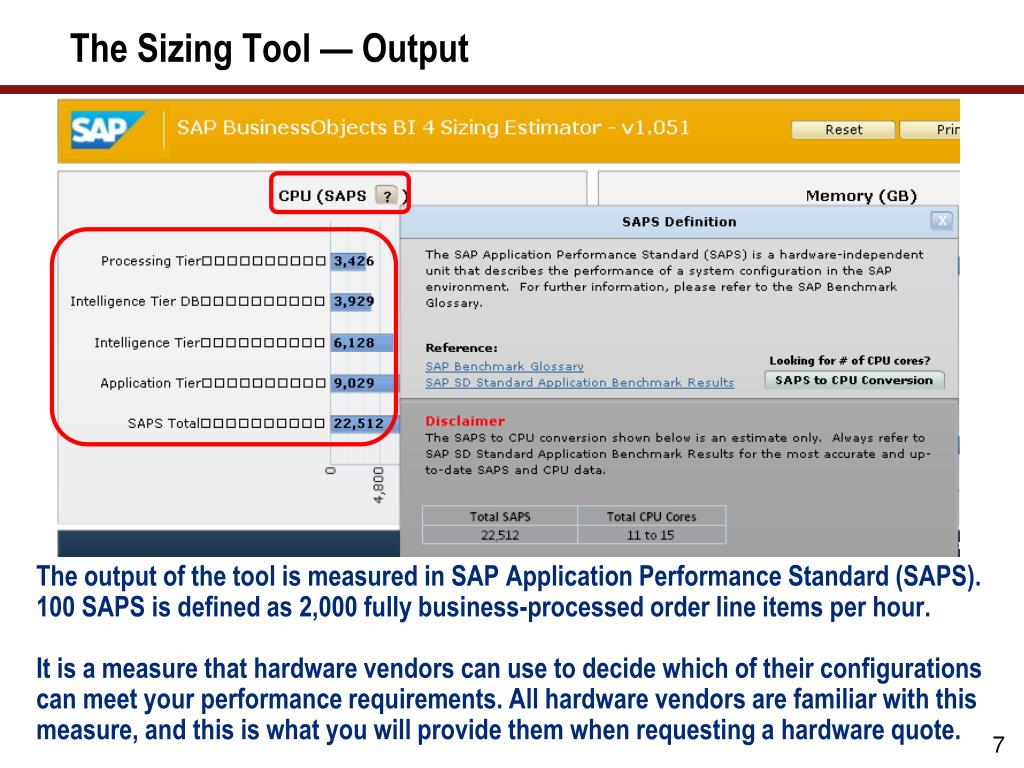Viewport: 1024px width, 768px height.
Task: Click the 4,800 axis tick label
Action: tap(379, 485)
